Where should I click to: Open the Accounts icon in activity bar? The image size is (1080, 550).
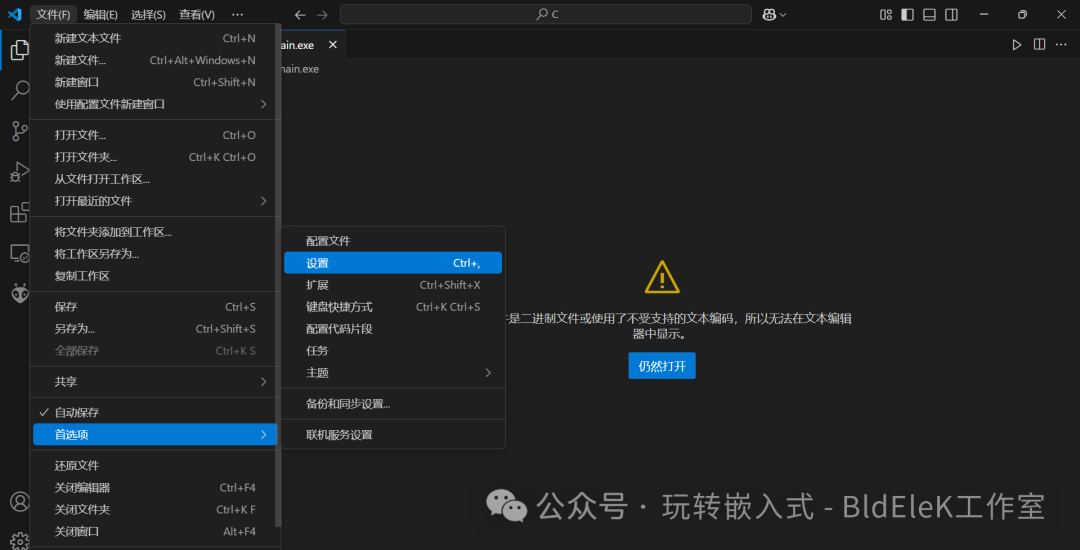[x=20, y=501]
